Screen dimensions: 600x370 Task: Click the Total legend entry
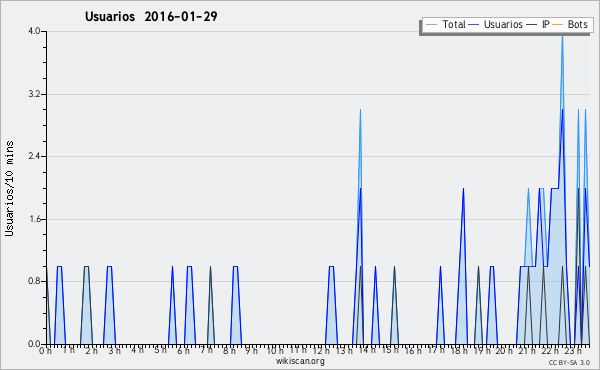445,25
